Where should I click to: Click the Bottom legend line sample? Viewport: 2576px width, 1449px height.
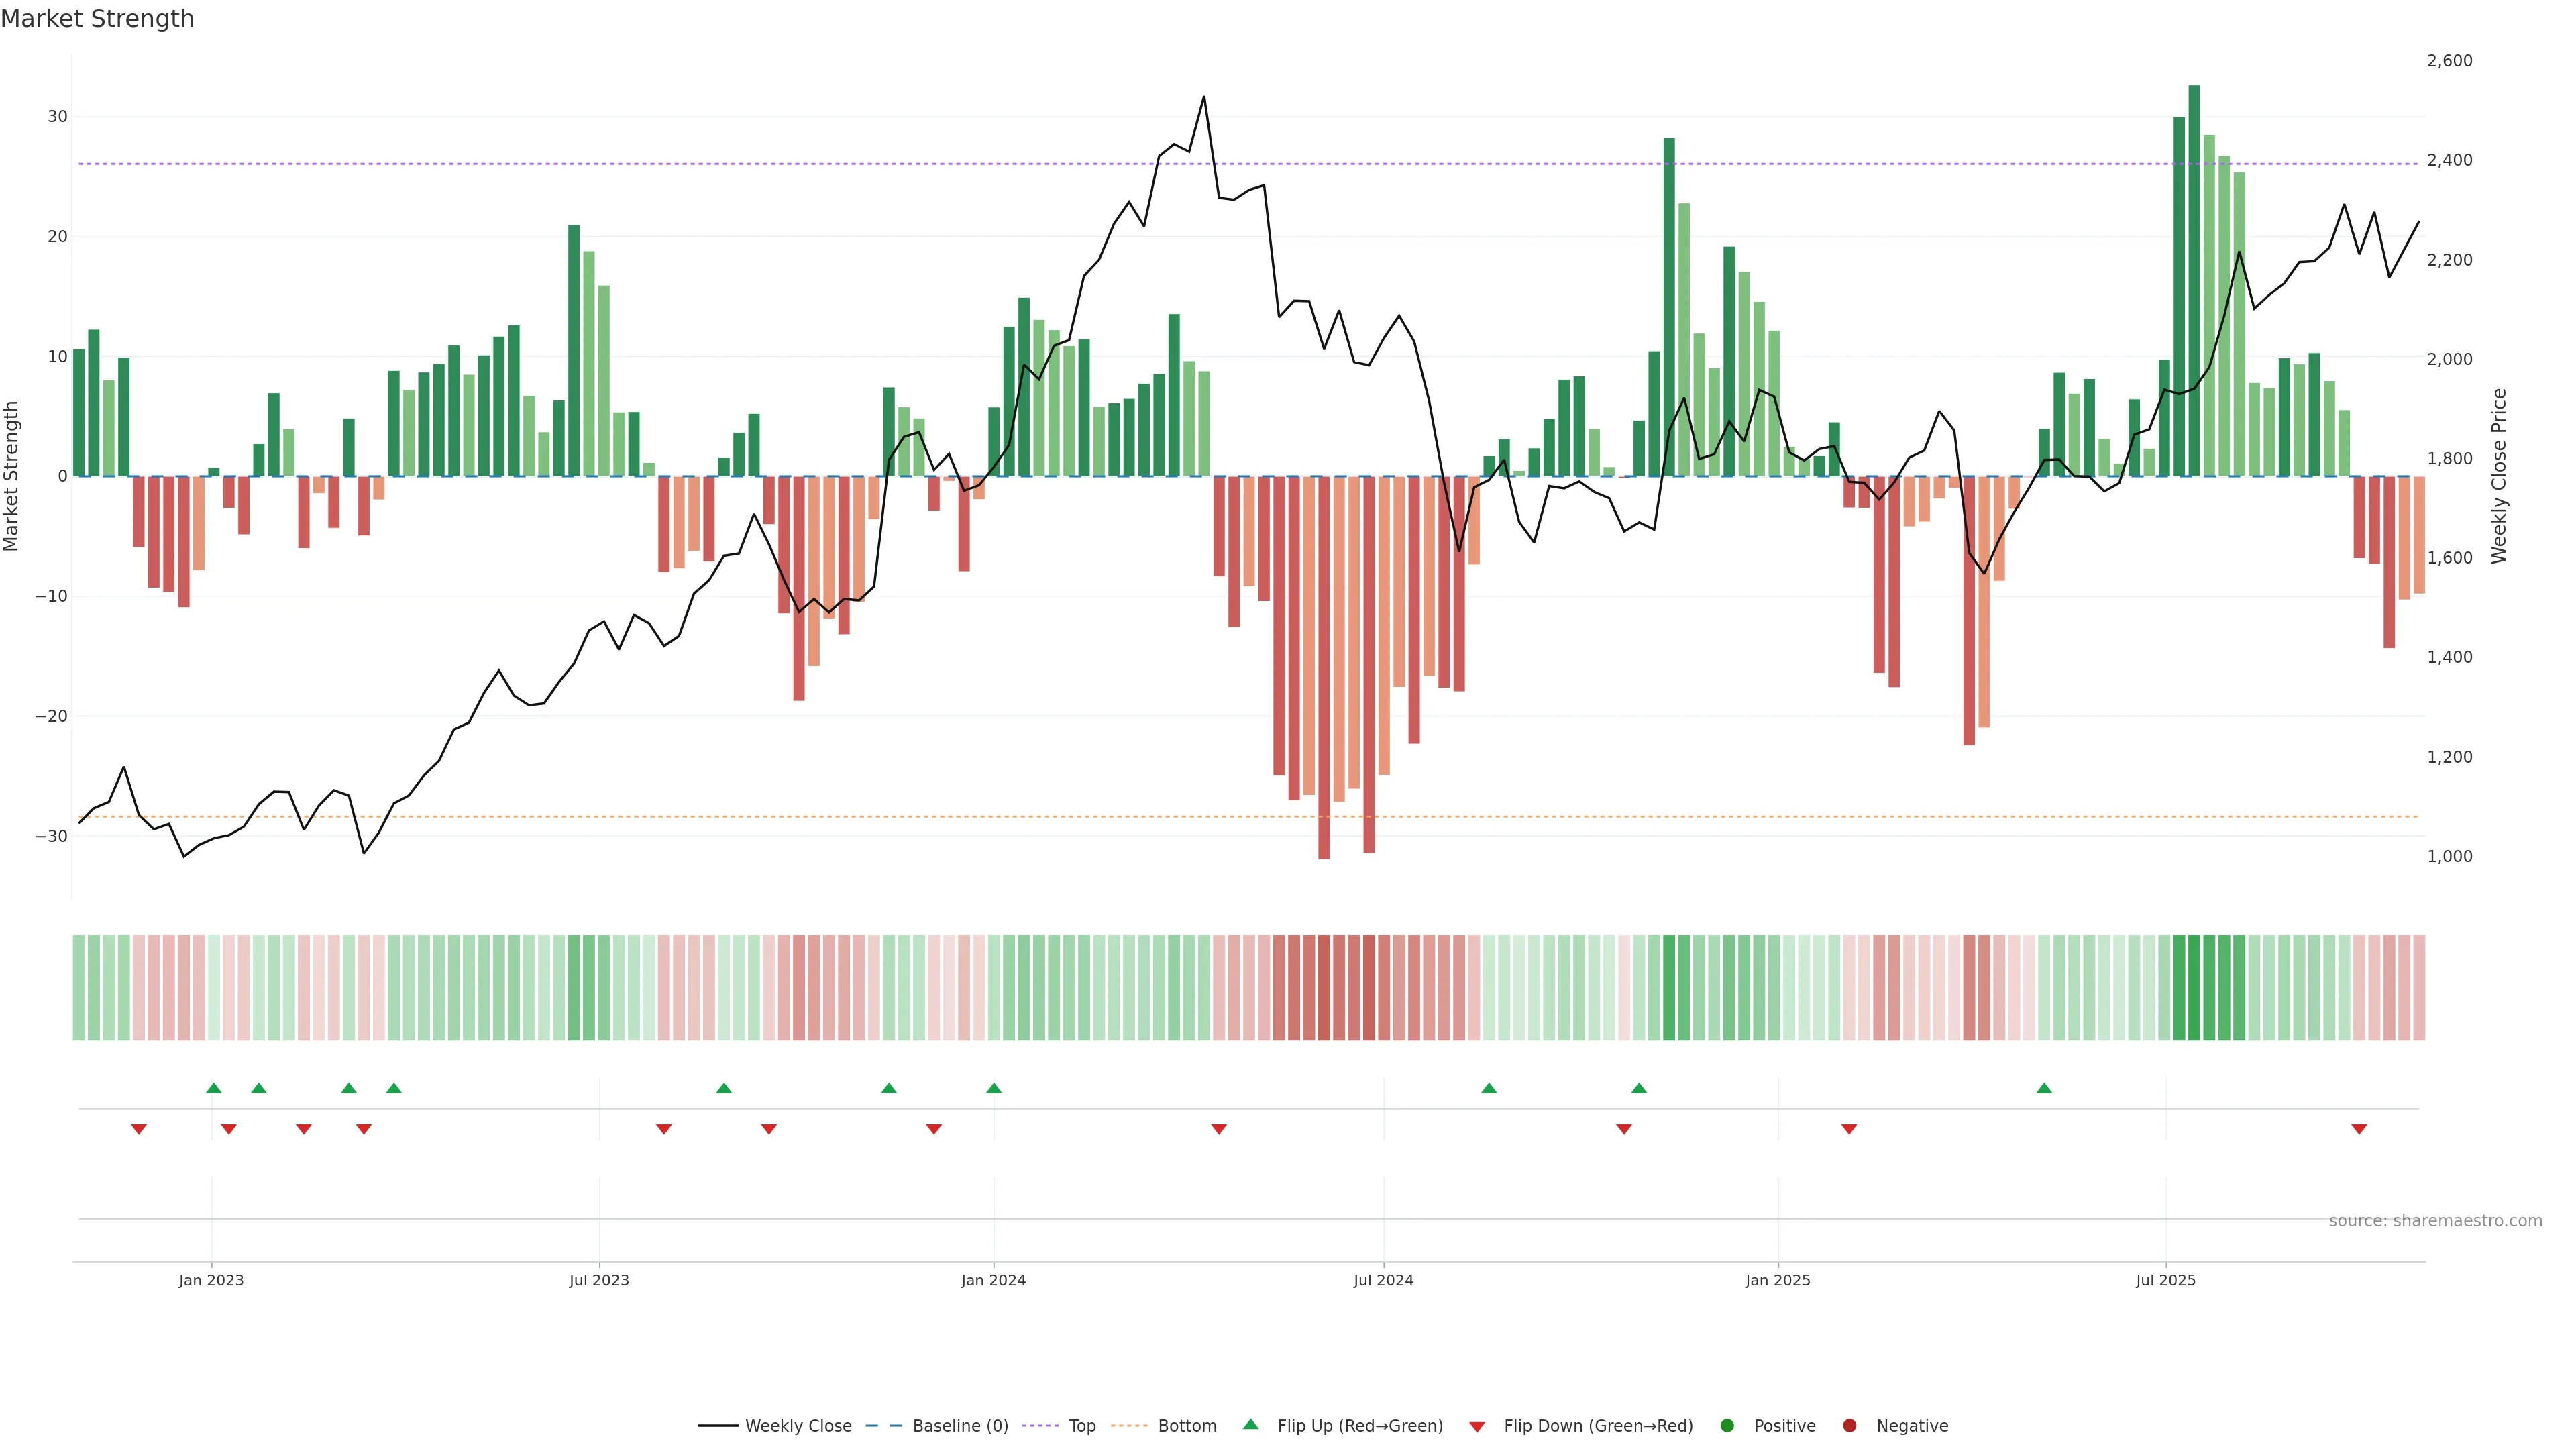(x=1129, y=1426)
